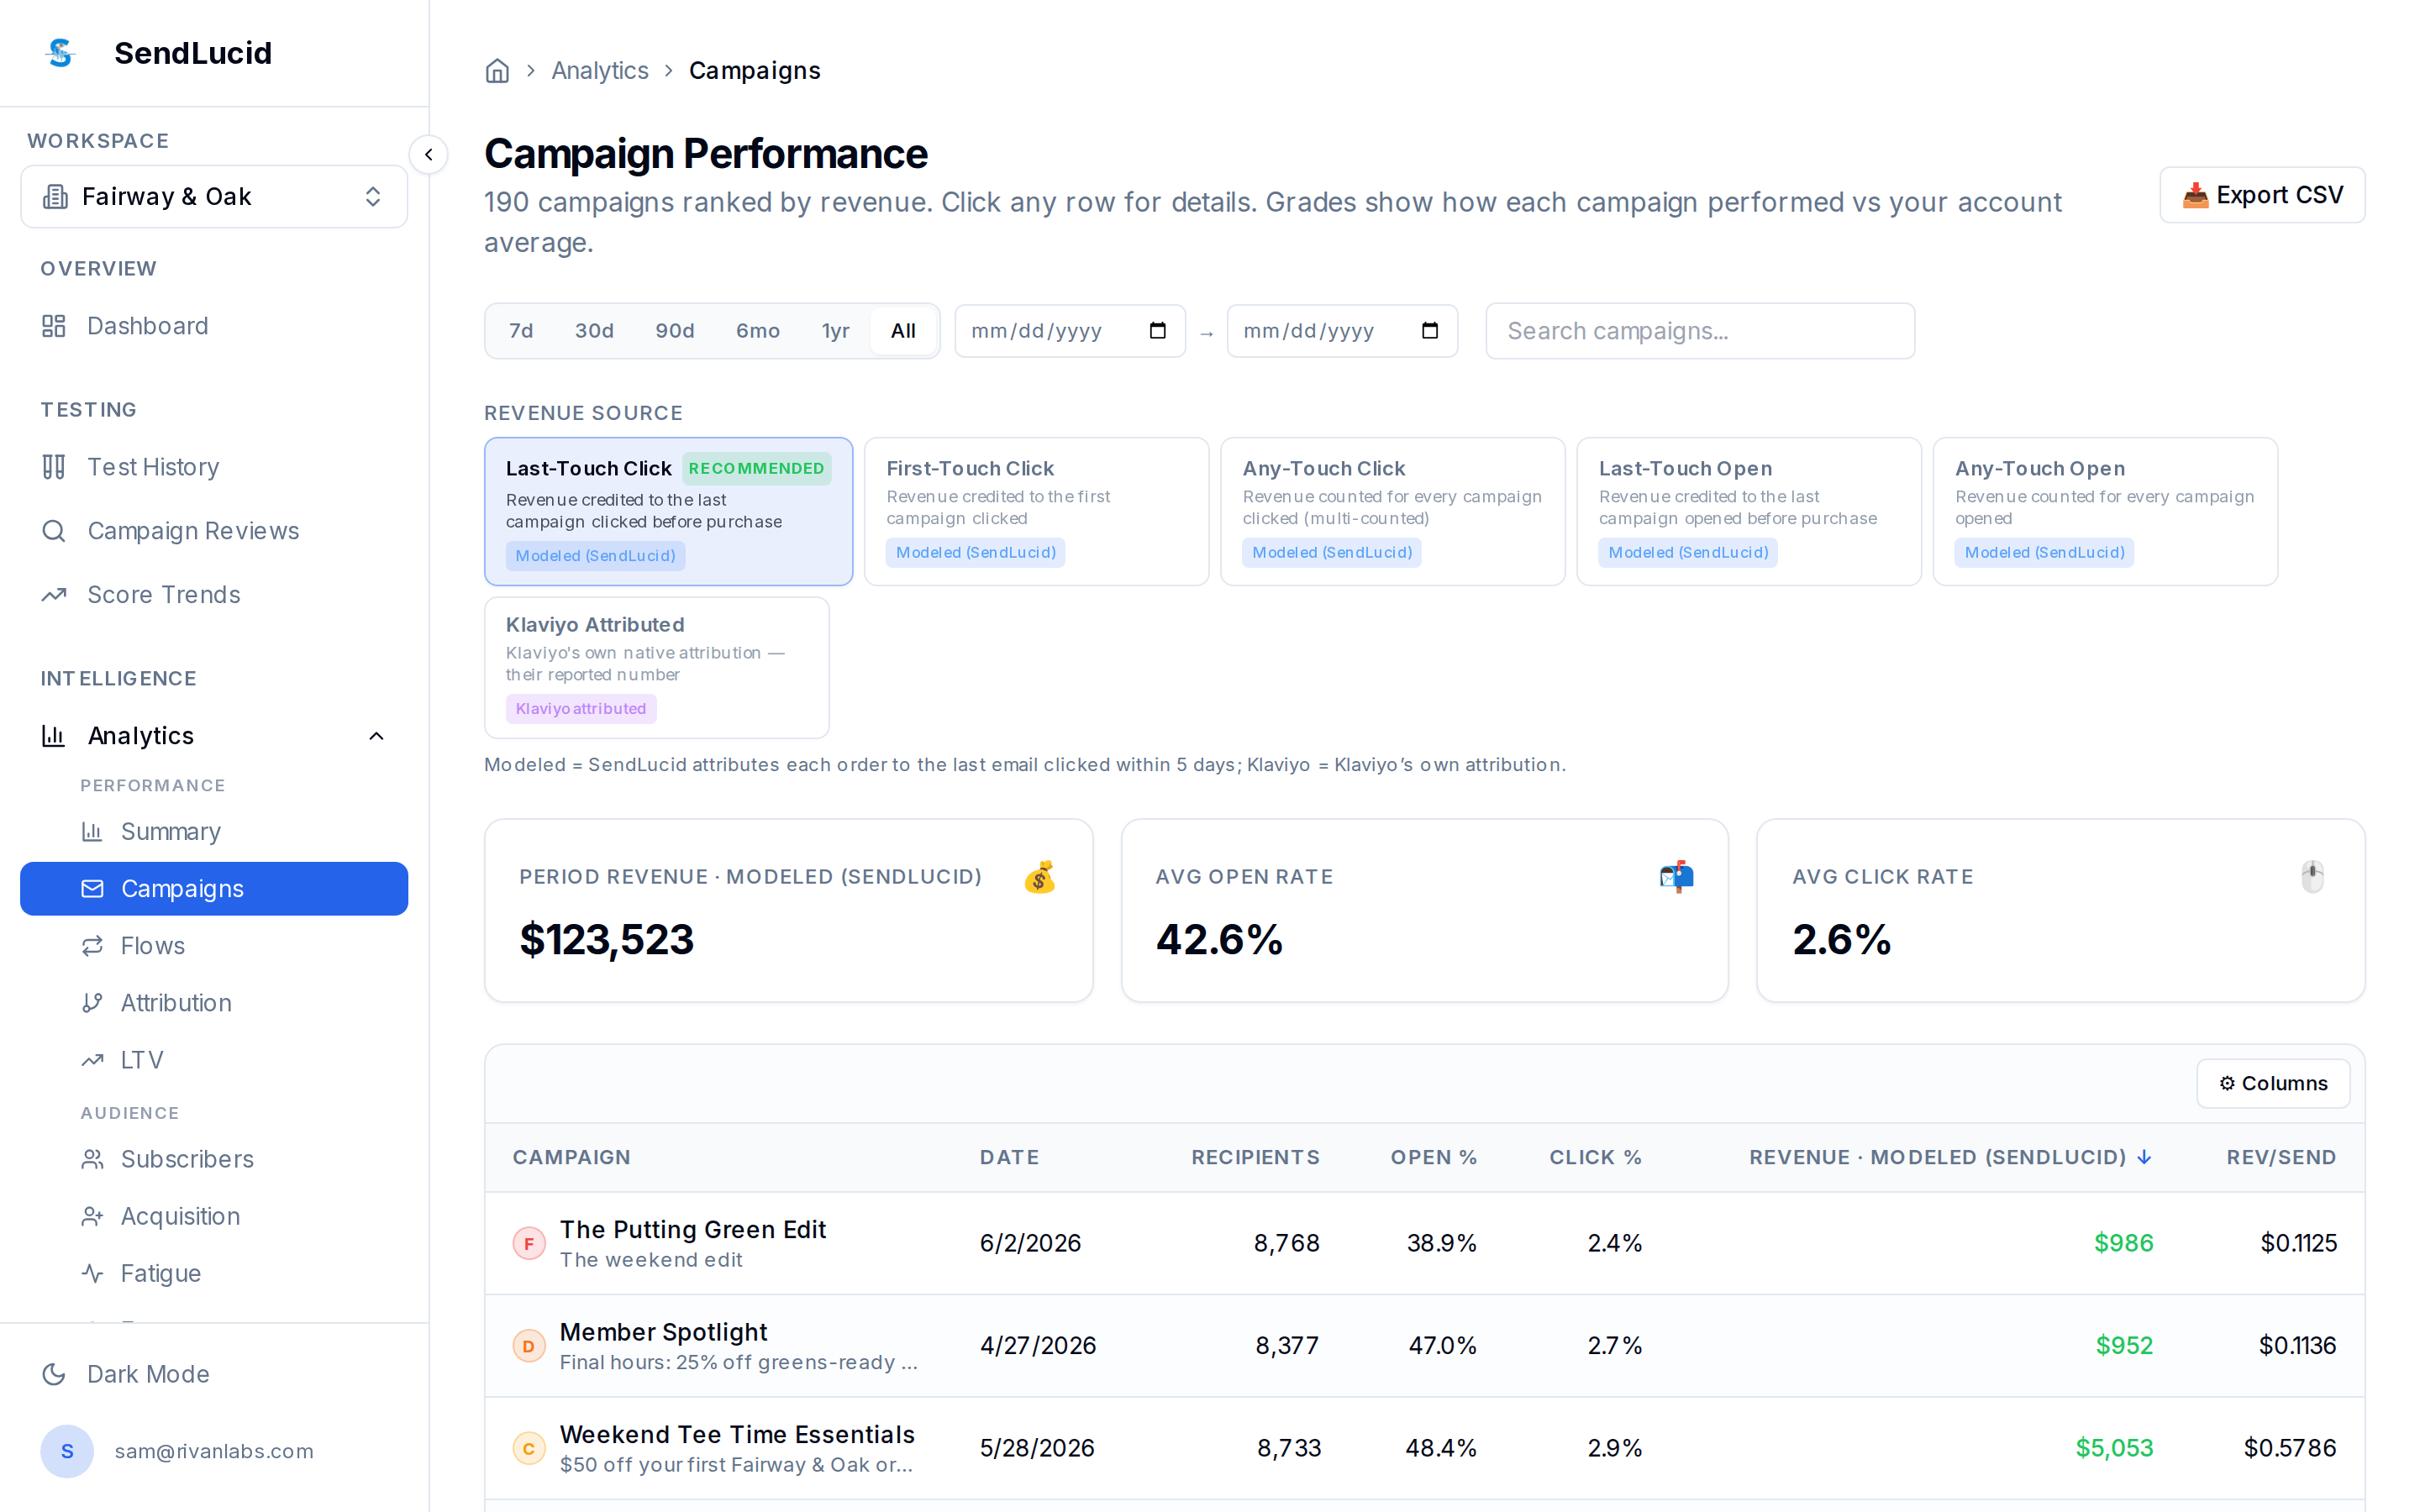Open Campaign Reviews page
Viewport: 2420px width, 1512px height.
[x=214, y=531]
